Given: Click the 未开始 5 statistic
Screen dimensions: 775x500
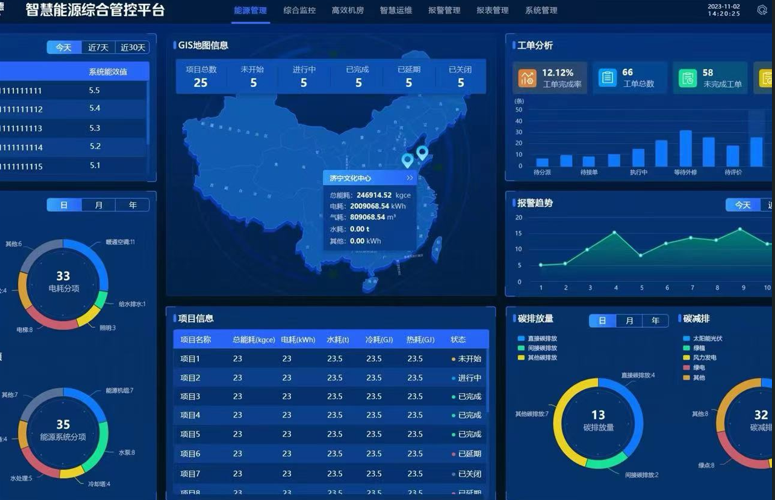Looking at the screenshot, I should pos(253,77).
